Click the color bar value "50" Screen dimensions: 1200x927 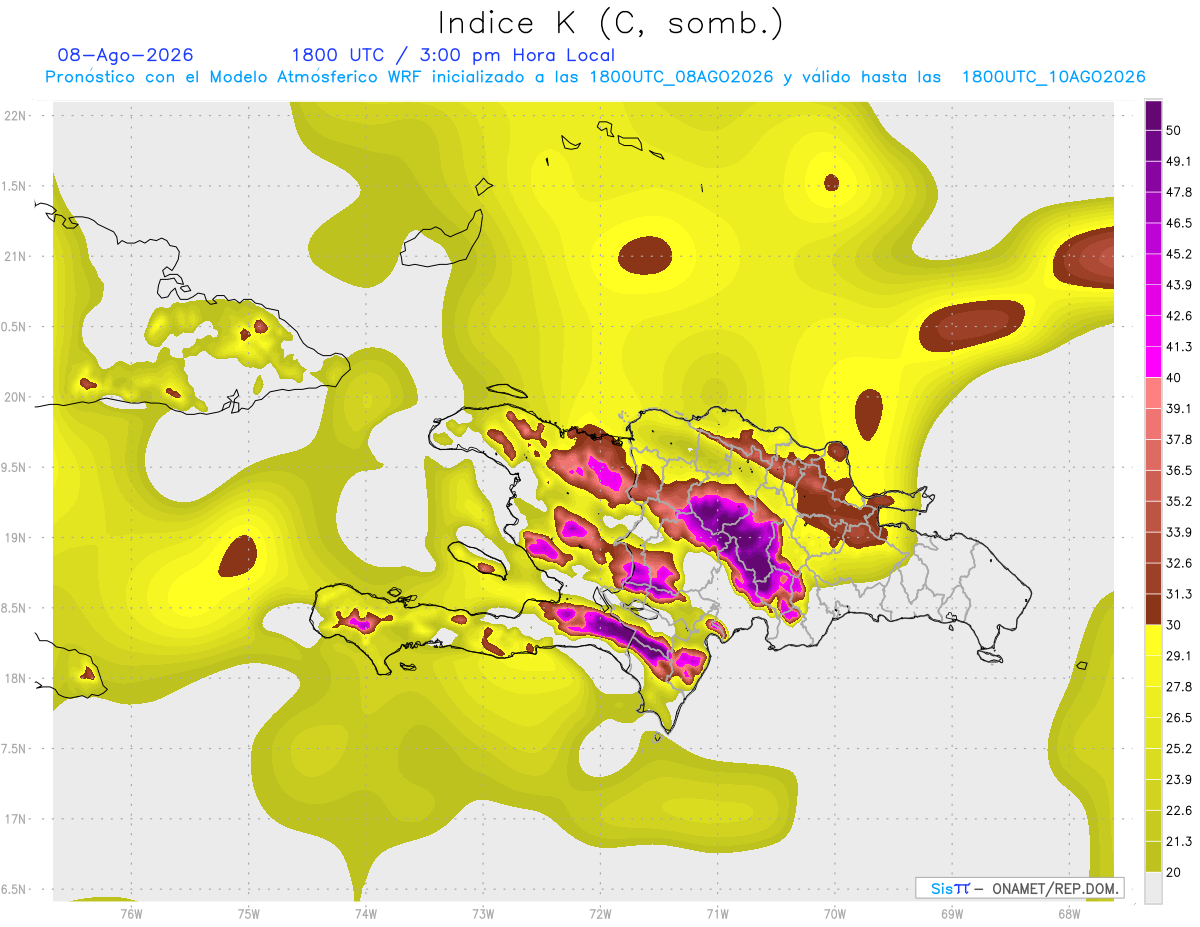tap(1175, 130)
